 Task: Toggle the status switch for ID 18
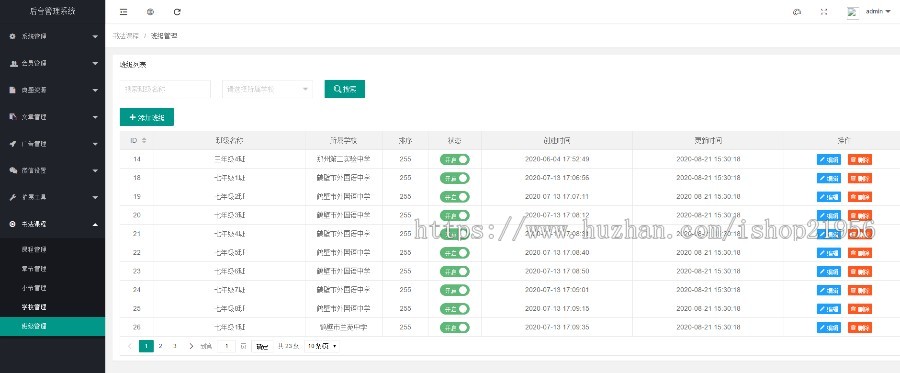click(455, 178)
